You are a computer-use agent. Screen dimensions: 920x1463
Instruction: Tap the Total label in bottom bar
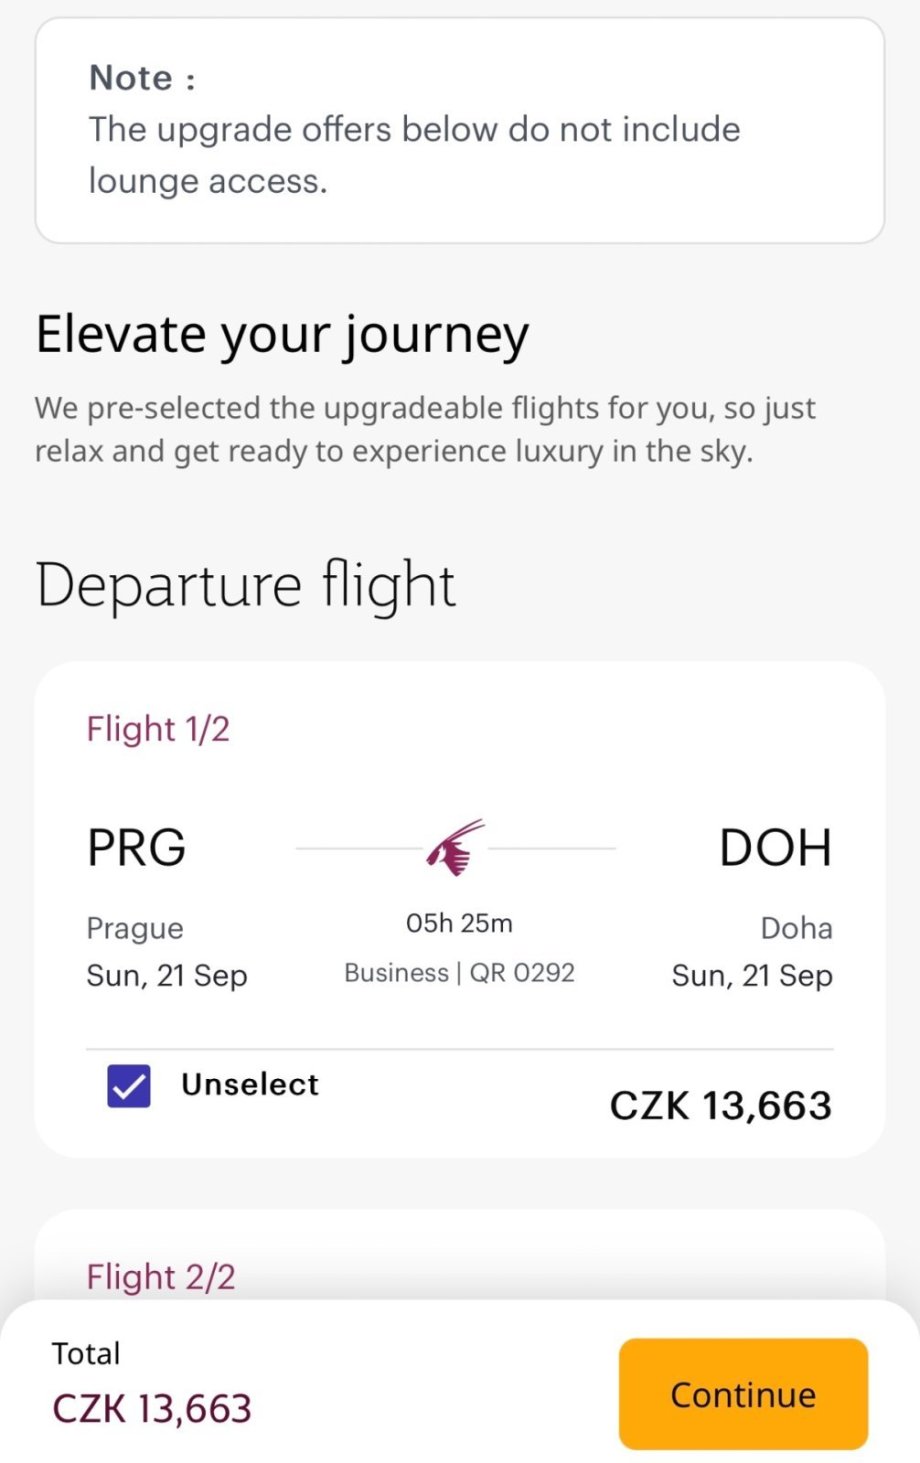(x=86, y=1354)
